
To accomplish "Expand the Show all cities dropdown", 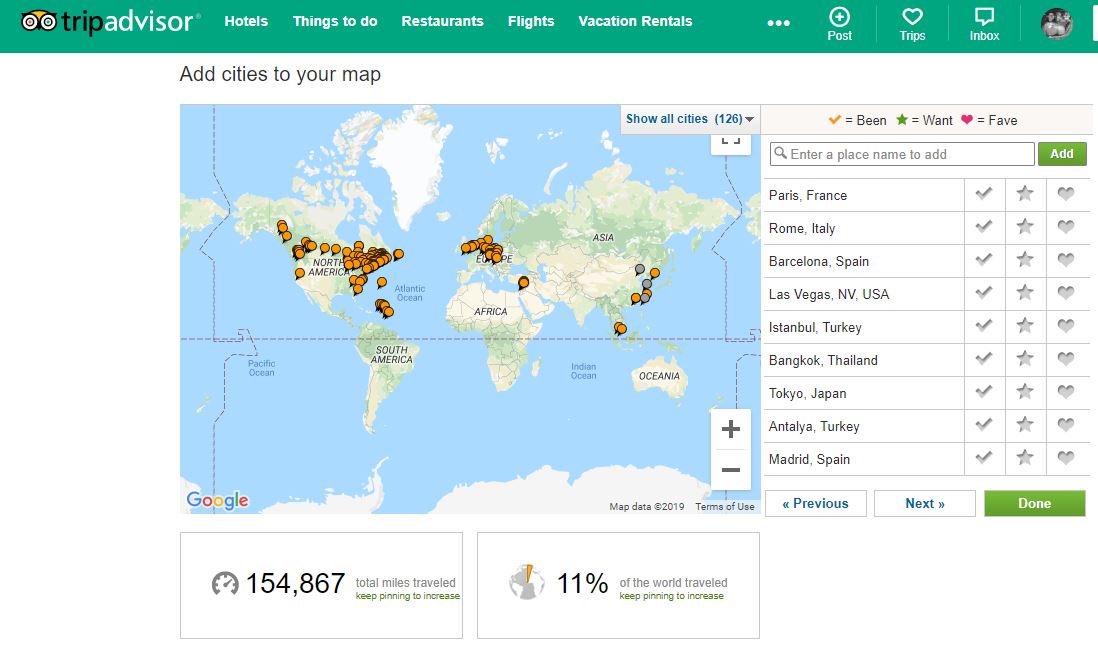I will pyautogui.click(x=690, y=119).
